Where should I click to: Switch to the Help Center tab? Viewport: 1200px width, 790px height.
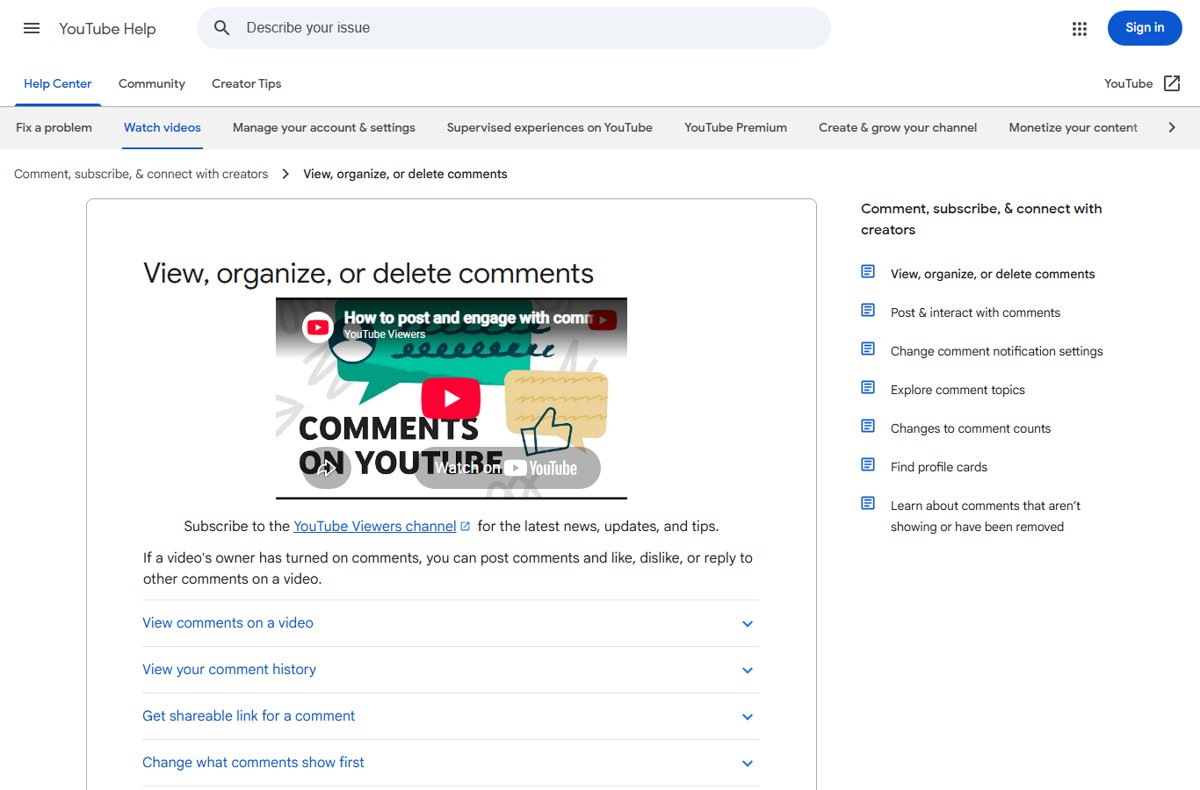[x=57, y=84]
